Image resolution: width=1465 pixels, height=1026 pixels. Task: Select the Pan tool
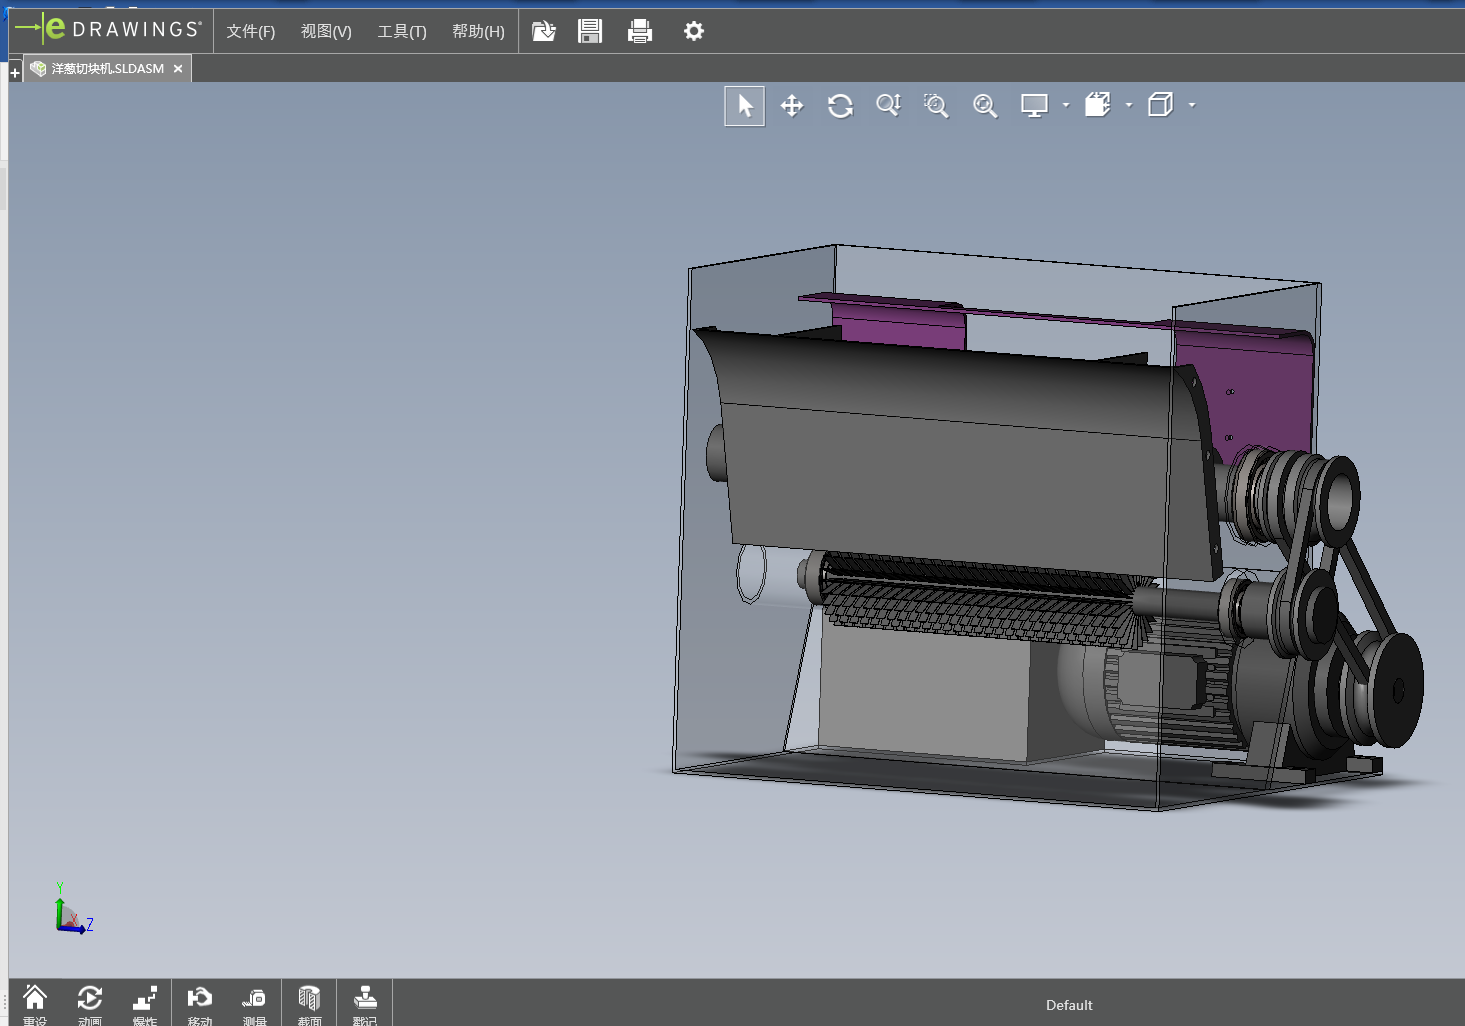tap(792, 106)
